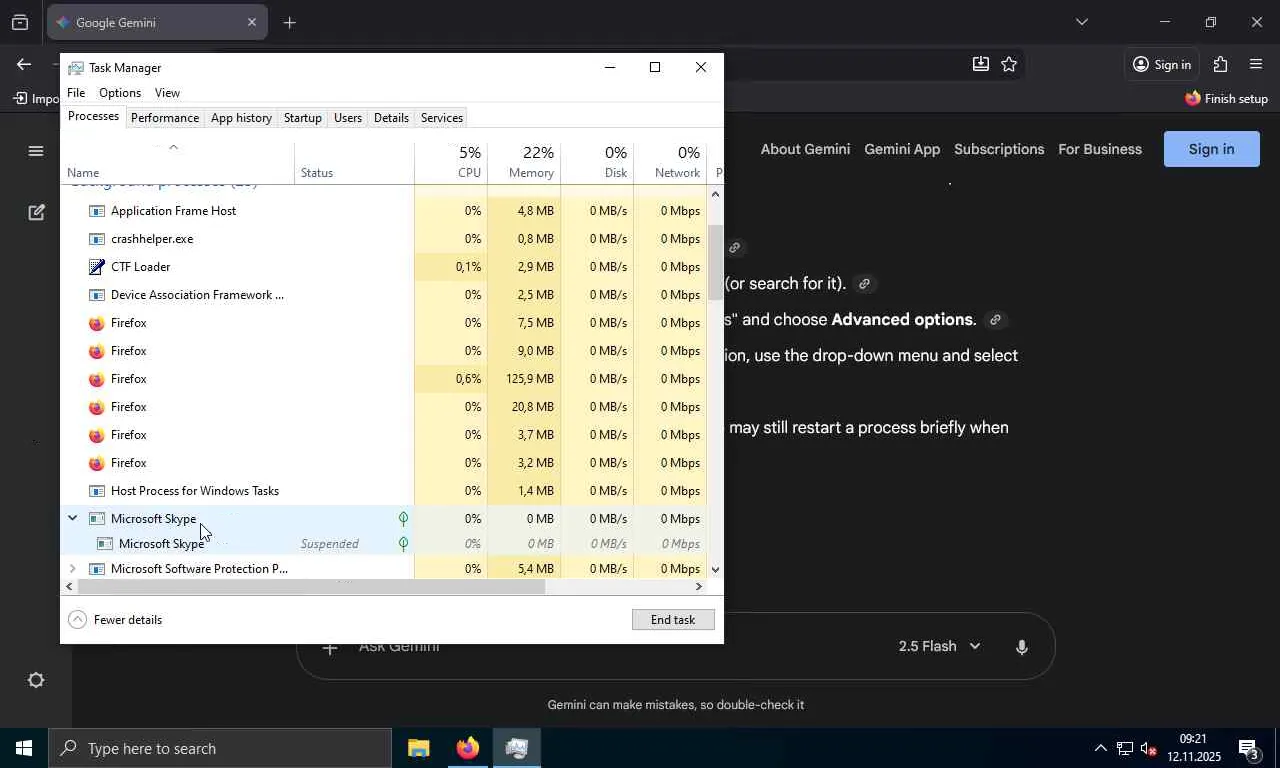
Task: Open the About Gemini link
Action: tap(805, 149)
